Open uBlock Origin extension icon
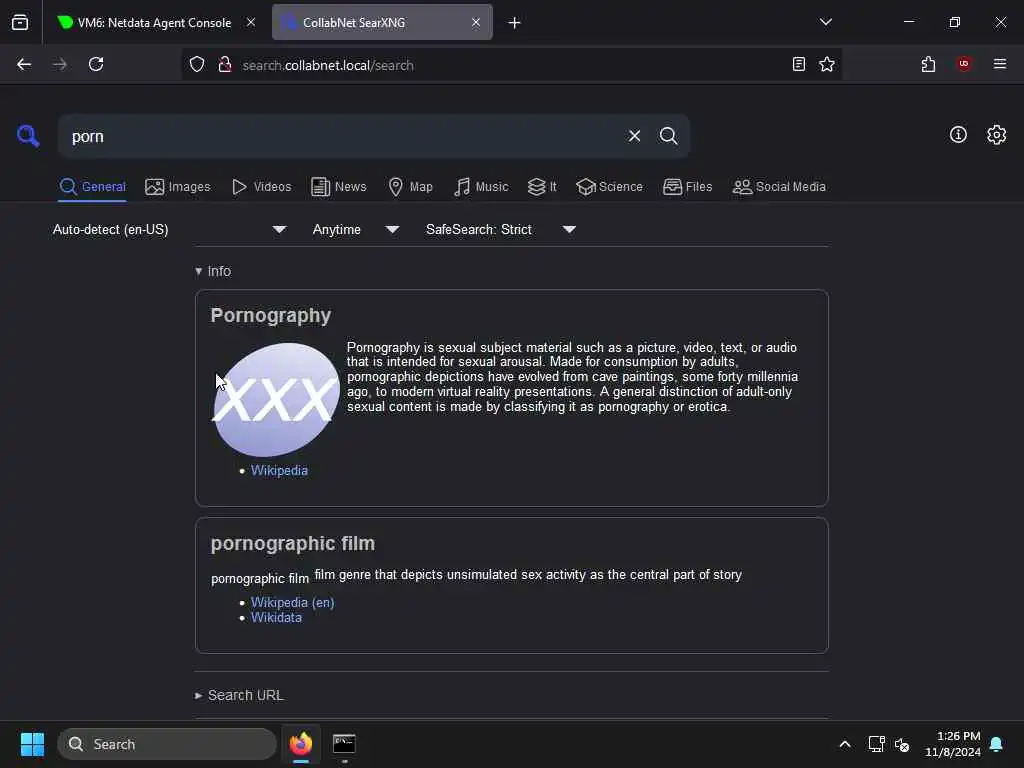The image size is (1024, 768). [964, 64]
